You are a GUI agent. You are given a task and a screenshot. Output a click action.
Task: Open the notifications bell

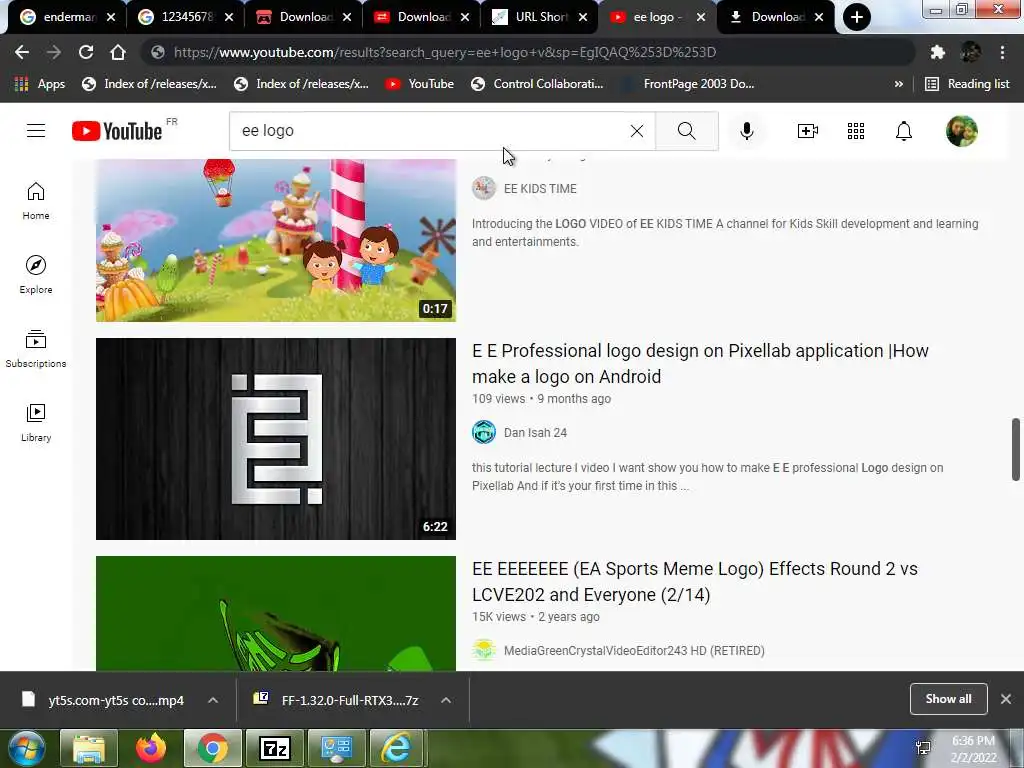903,131
